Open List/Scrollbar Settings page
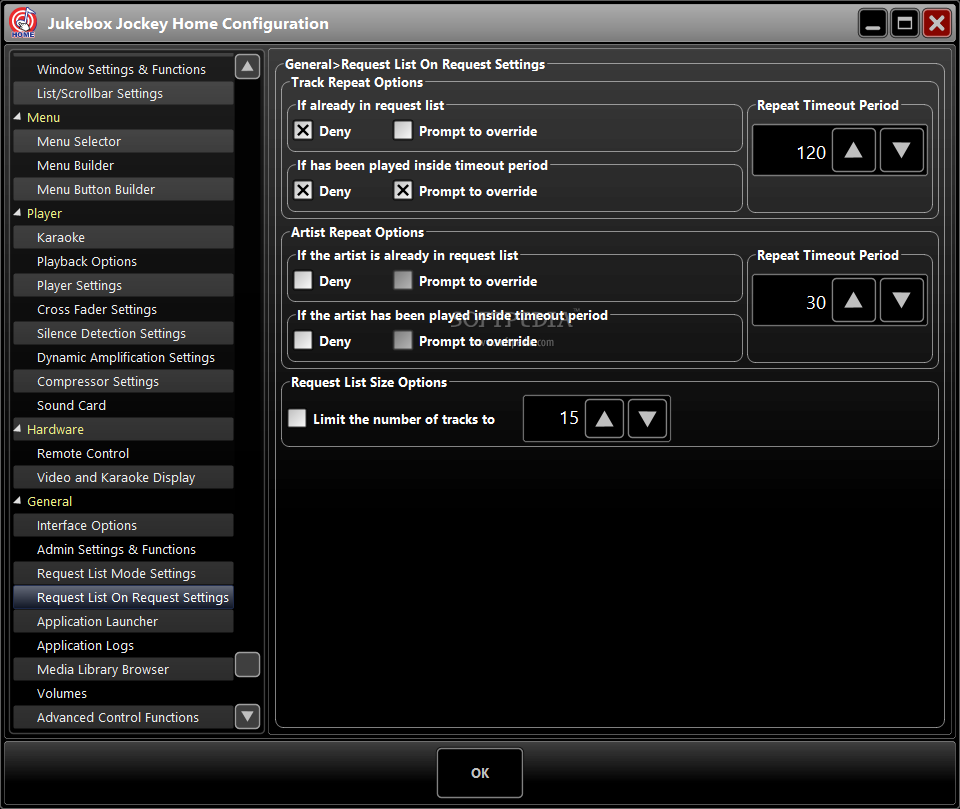The width and height of the screenshot is (960, 809). (123, 93)
